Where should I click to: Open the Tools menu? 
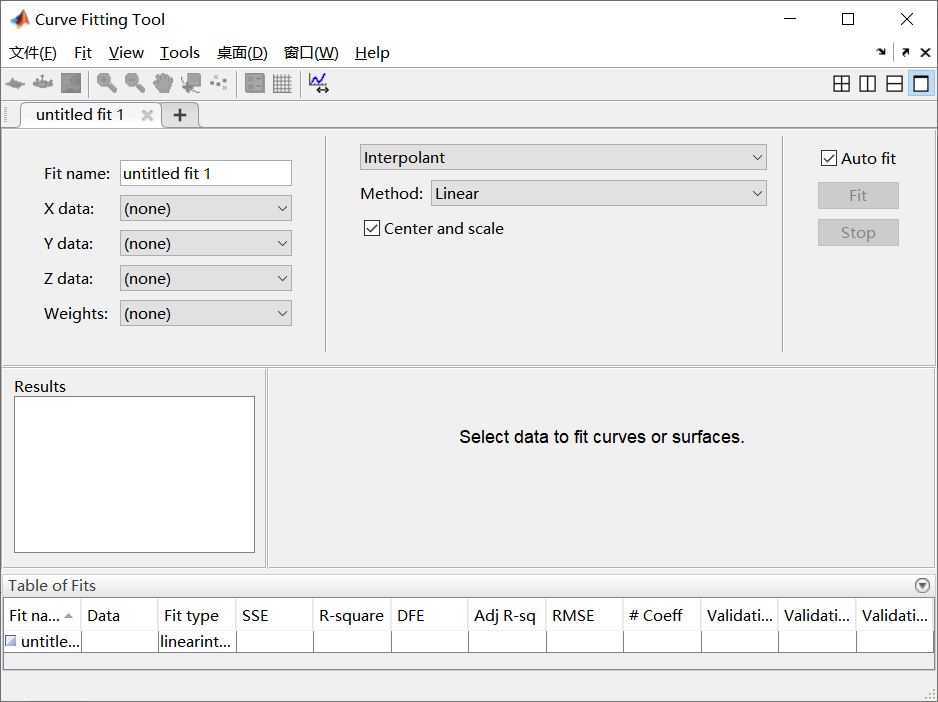tap(179, 53)
